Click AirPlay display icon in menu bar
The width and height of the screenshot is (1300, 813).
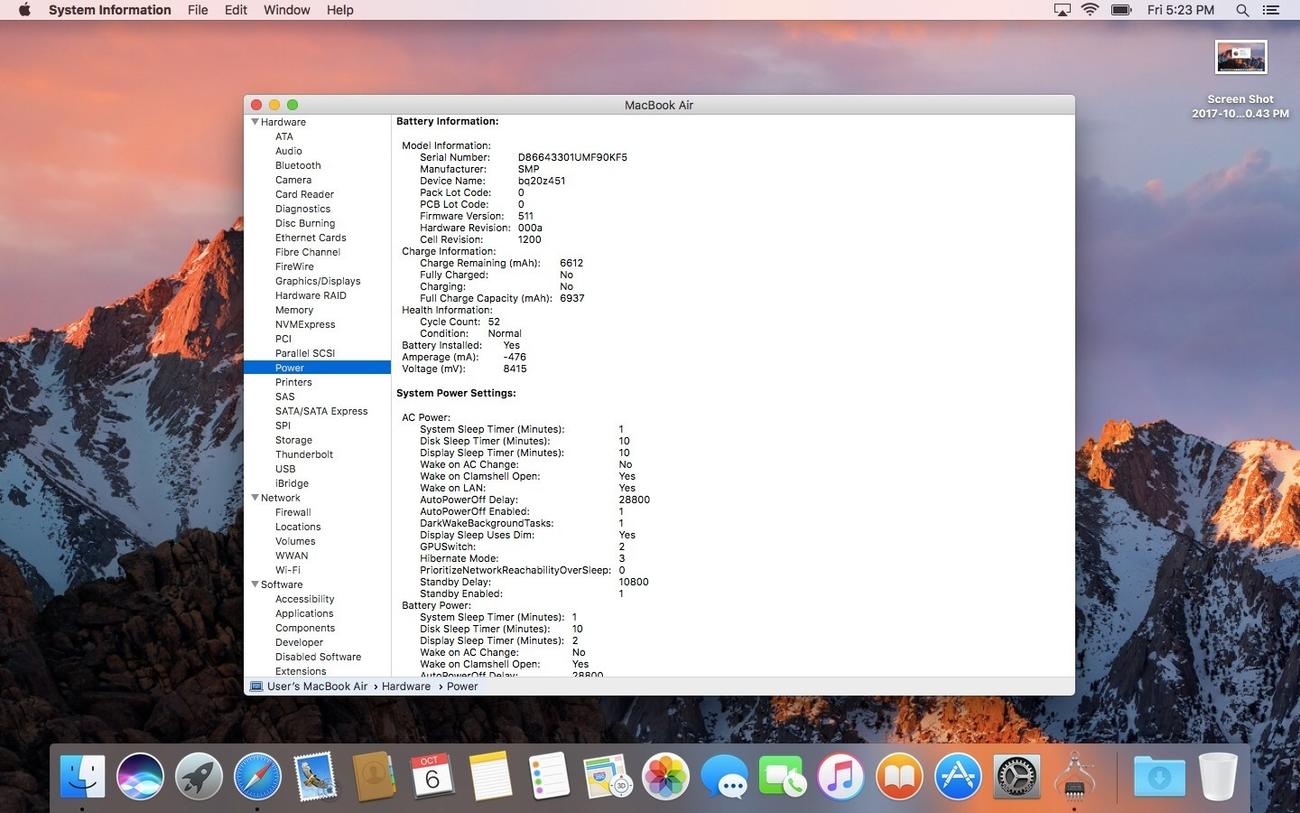(1062, 10)
